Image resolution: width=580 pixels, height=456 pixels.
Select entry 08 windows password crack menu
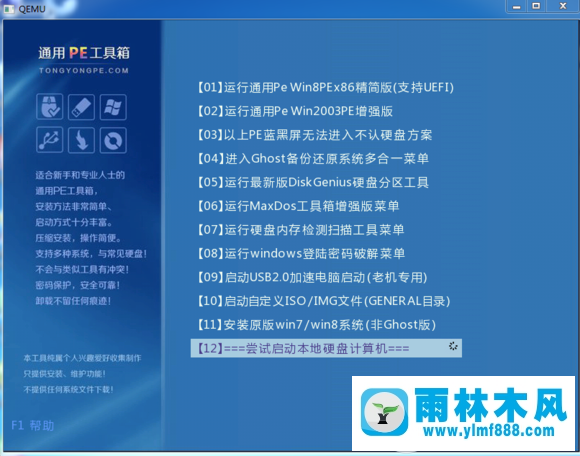pyautogui.click(x=301, y=253)
